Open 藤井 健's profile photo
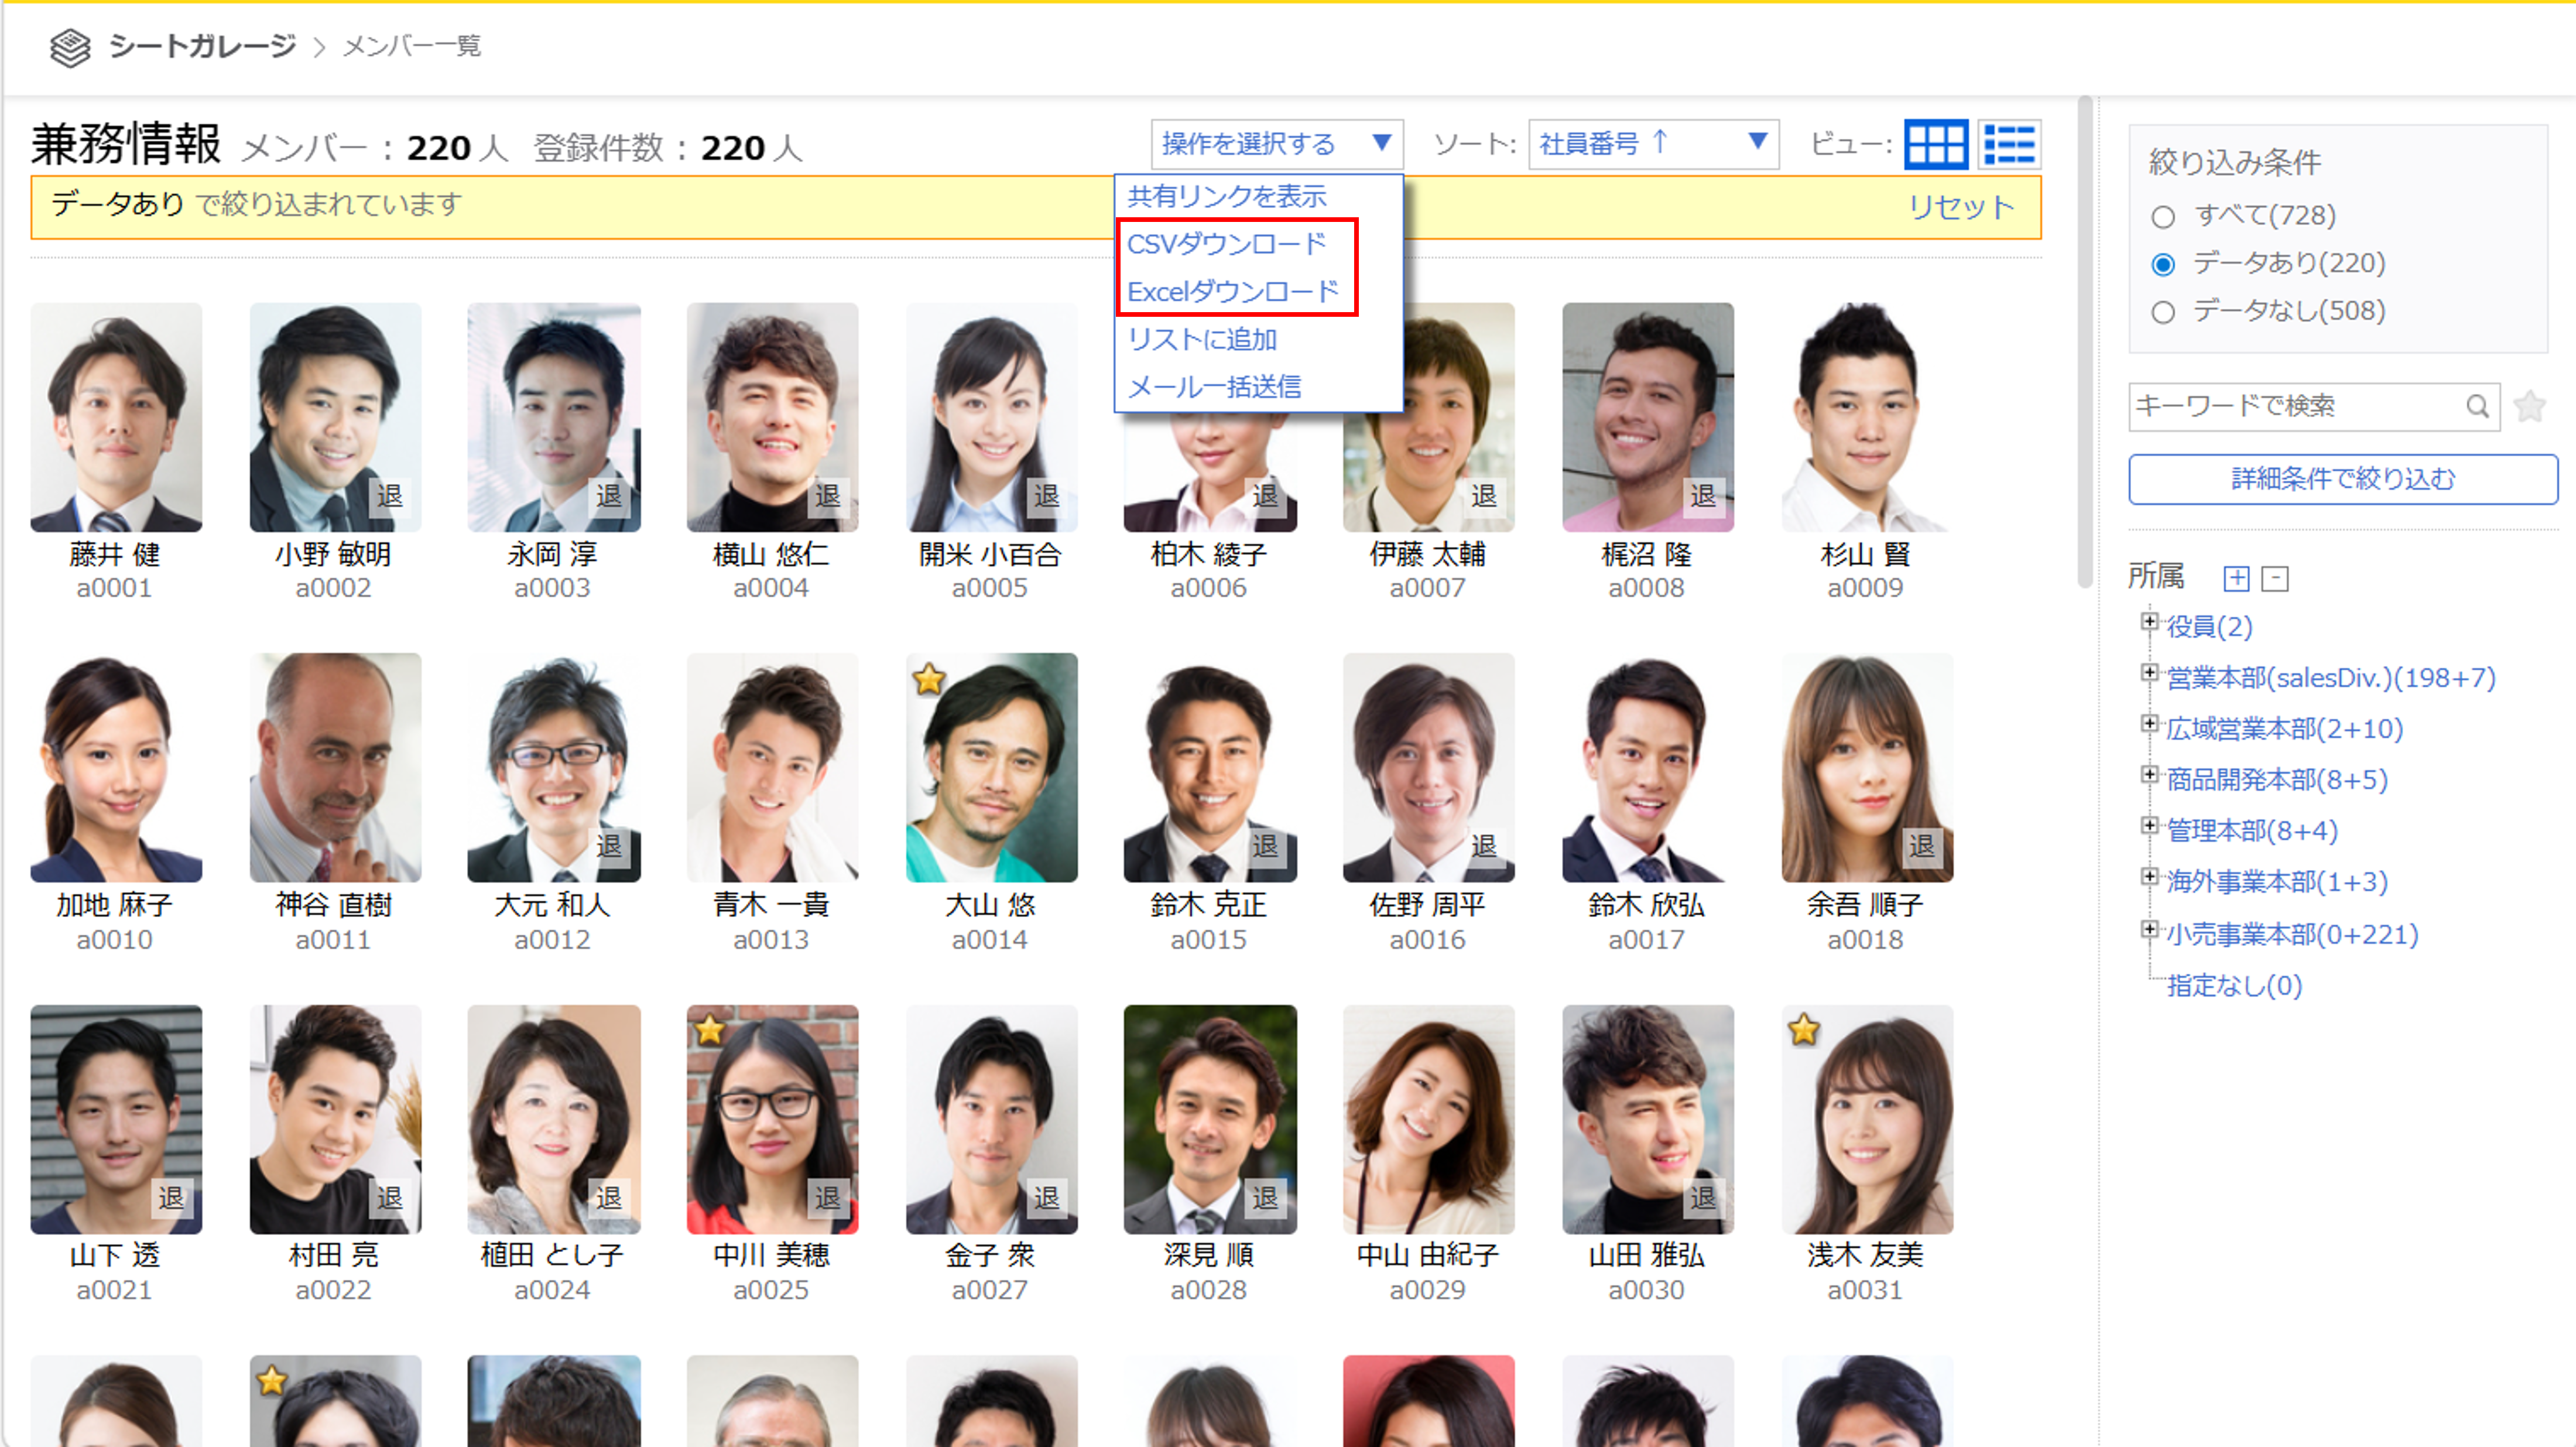Screen dimensions: 2576x1447 click(116, 417)
